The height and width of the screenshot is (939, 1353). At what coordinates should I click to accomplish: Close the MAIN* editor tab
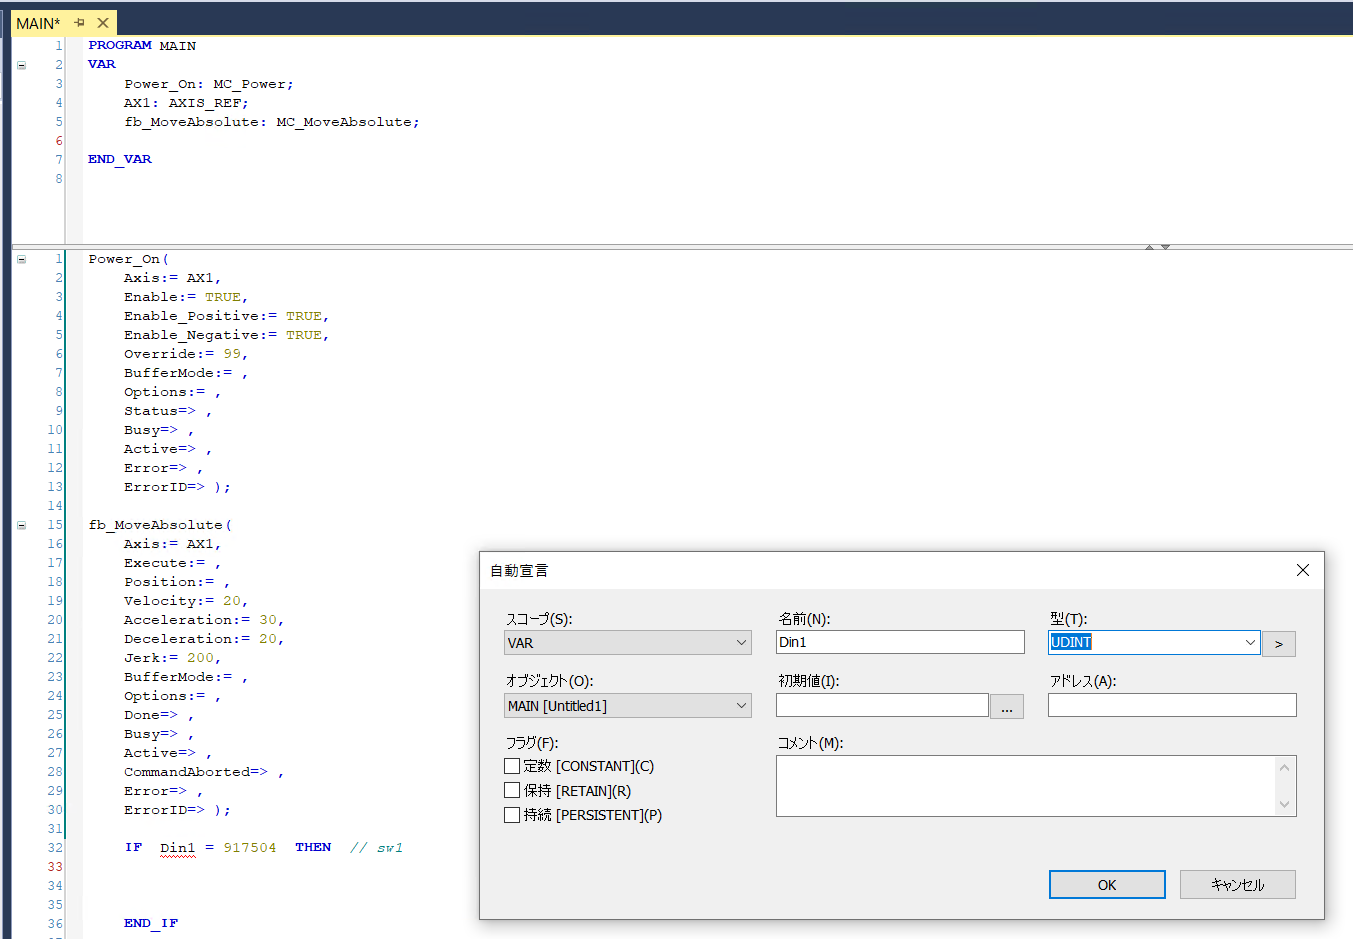[x=103, y=23]
